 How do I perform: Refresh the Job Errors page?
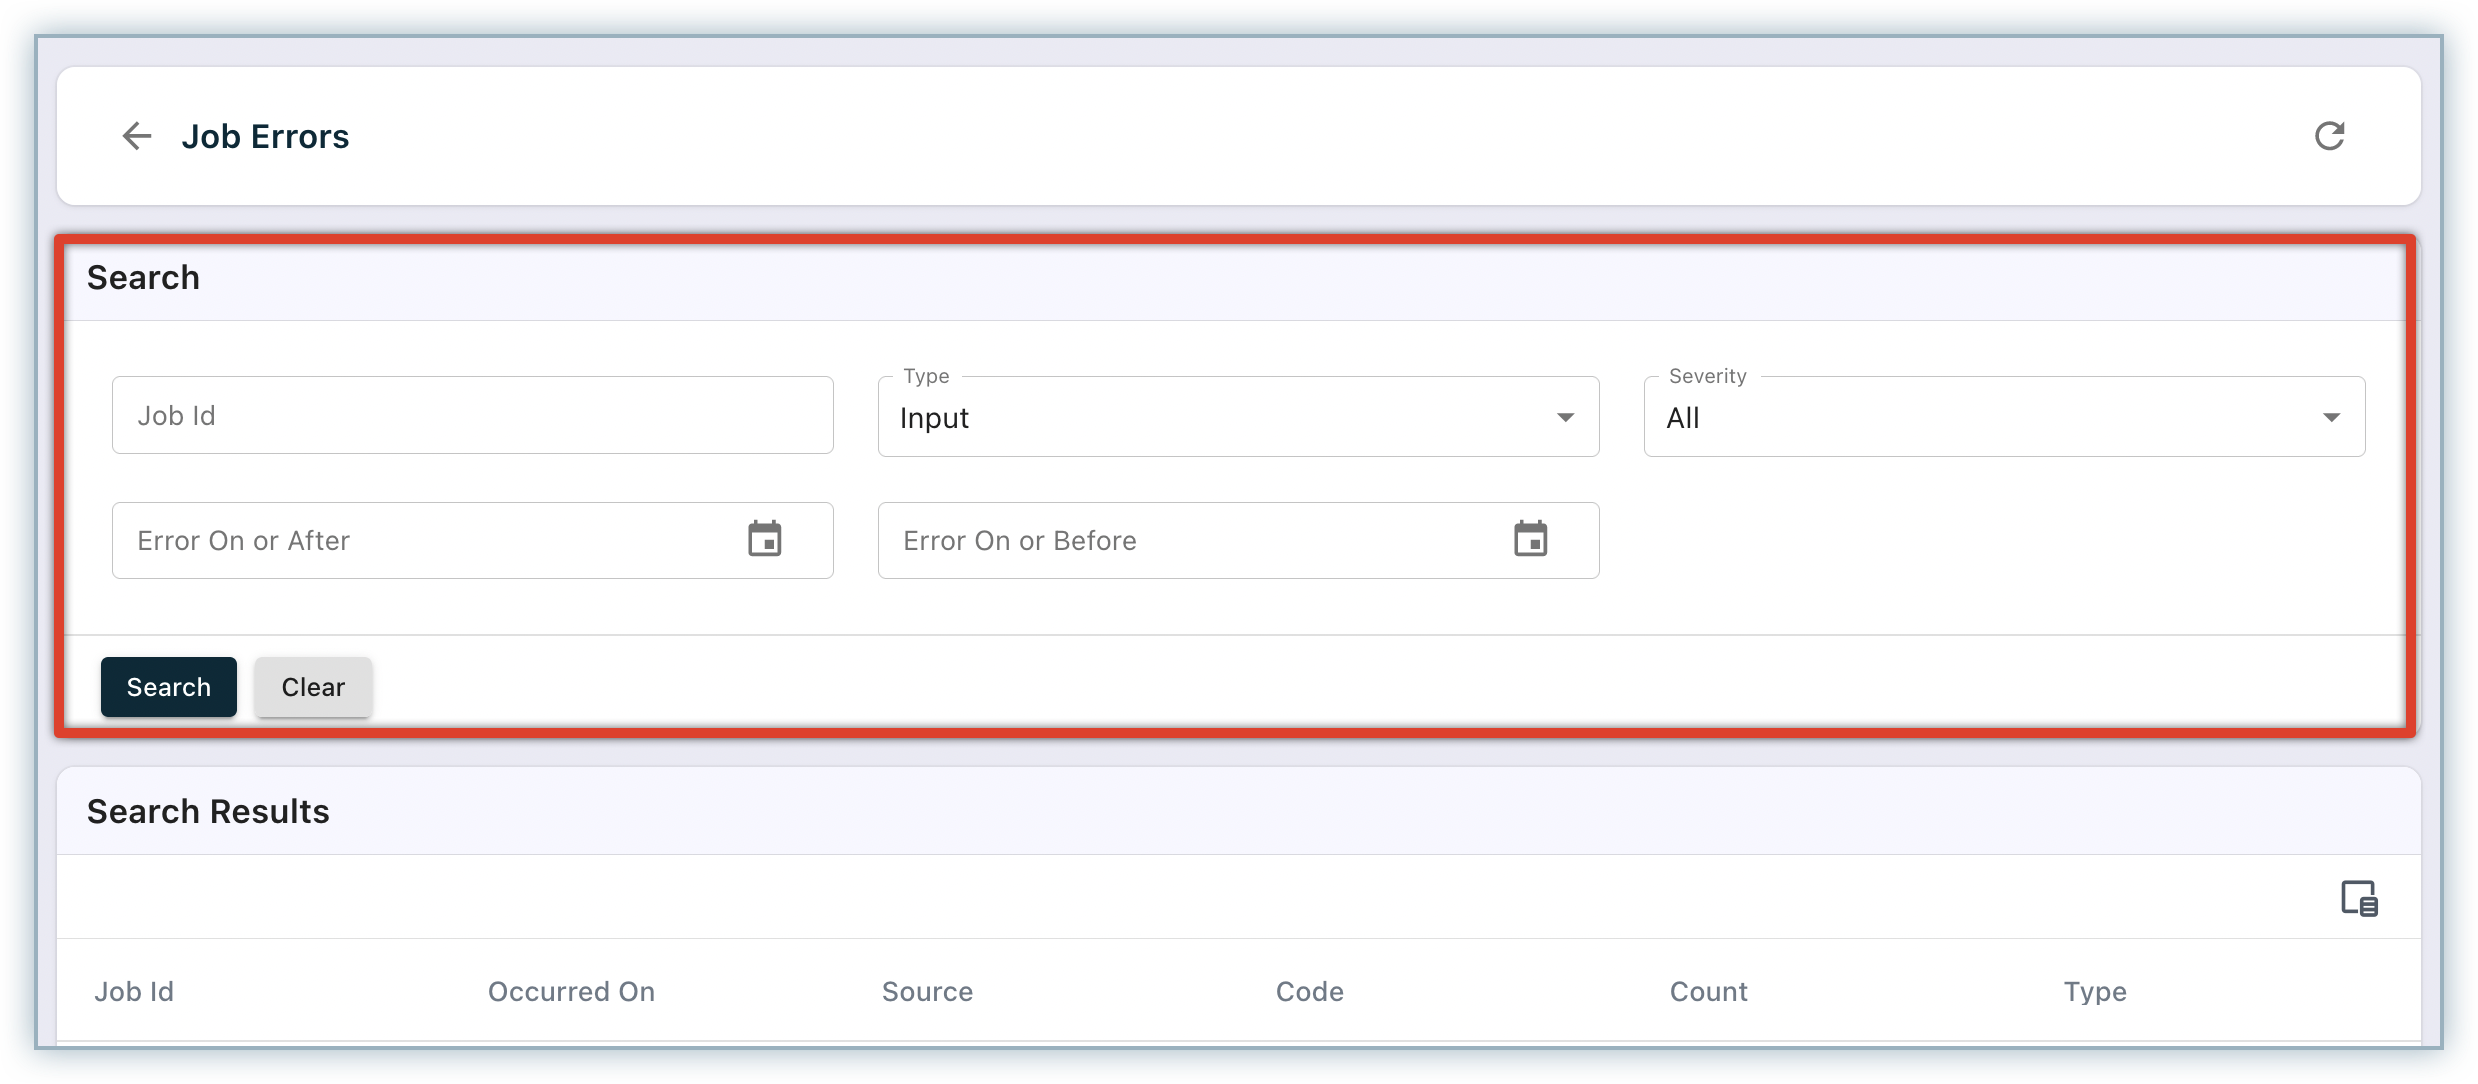click(x=2329, y=136)
